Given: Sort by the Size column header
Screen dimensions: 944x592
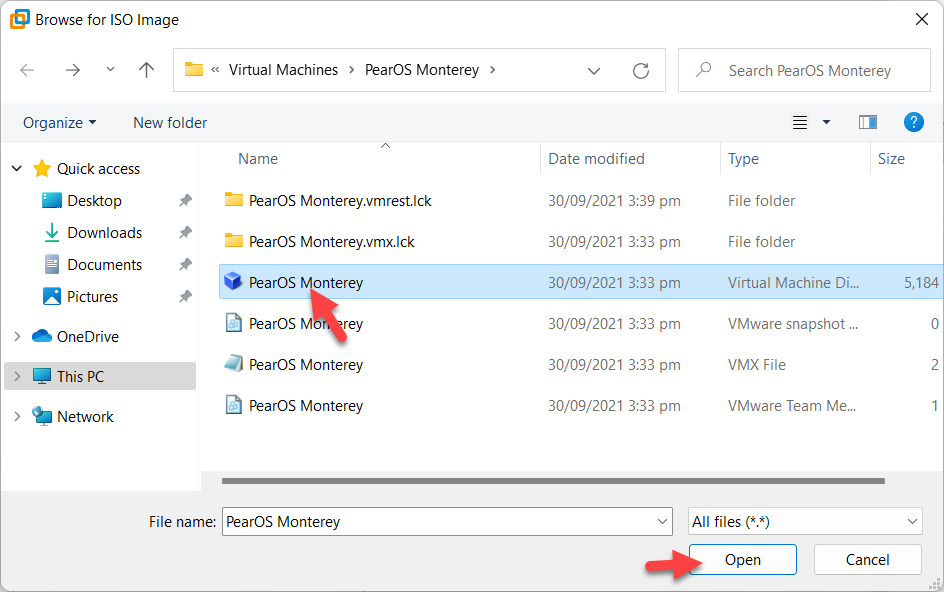Looking at the screenshot, I should click(892, 158).
